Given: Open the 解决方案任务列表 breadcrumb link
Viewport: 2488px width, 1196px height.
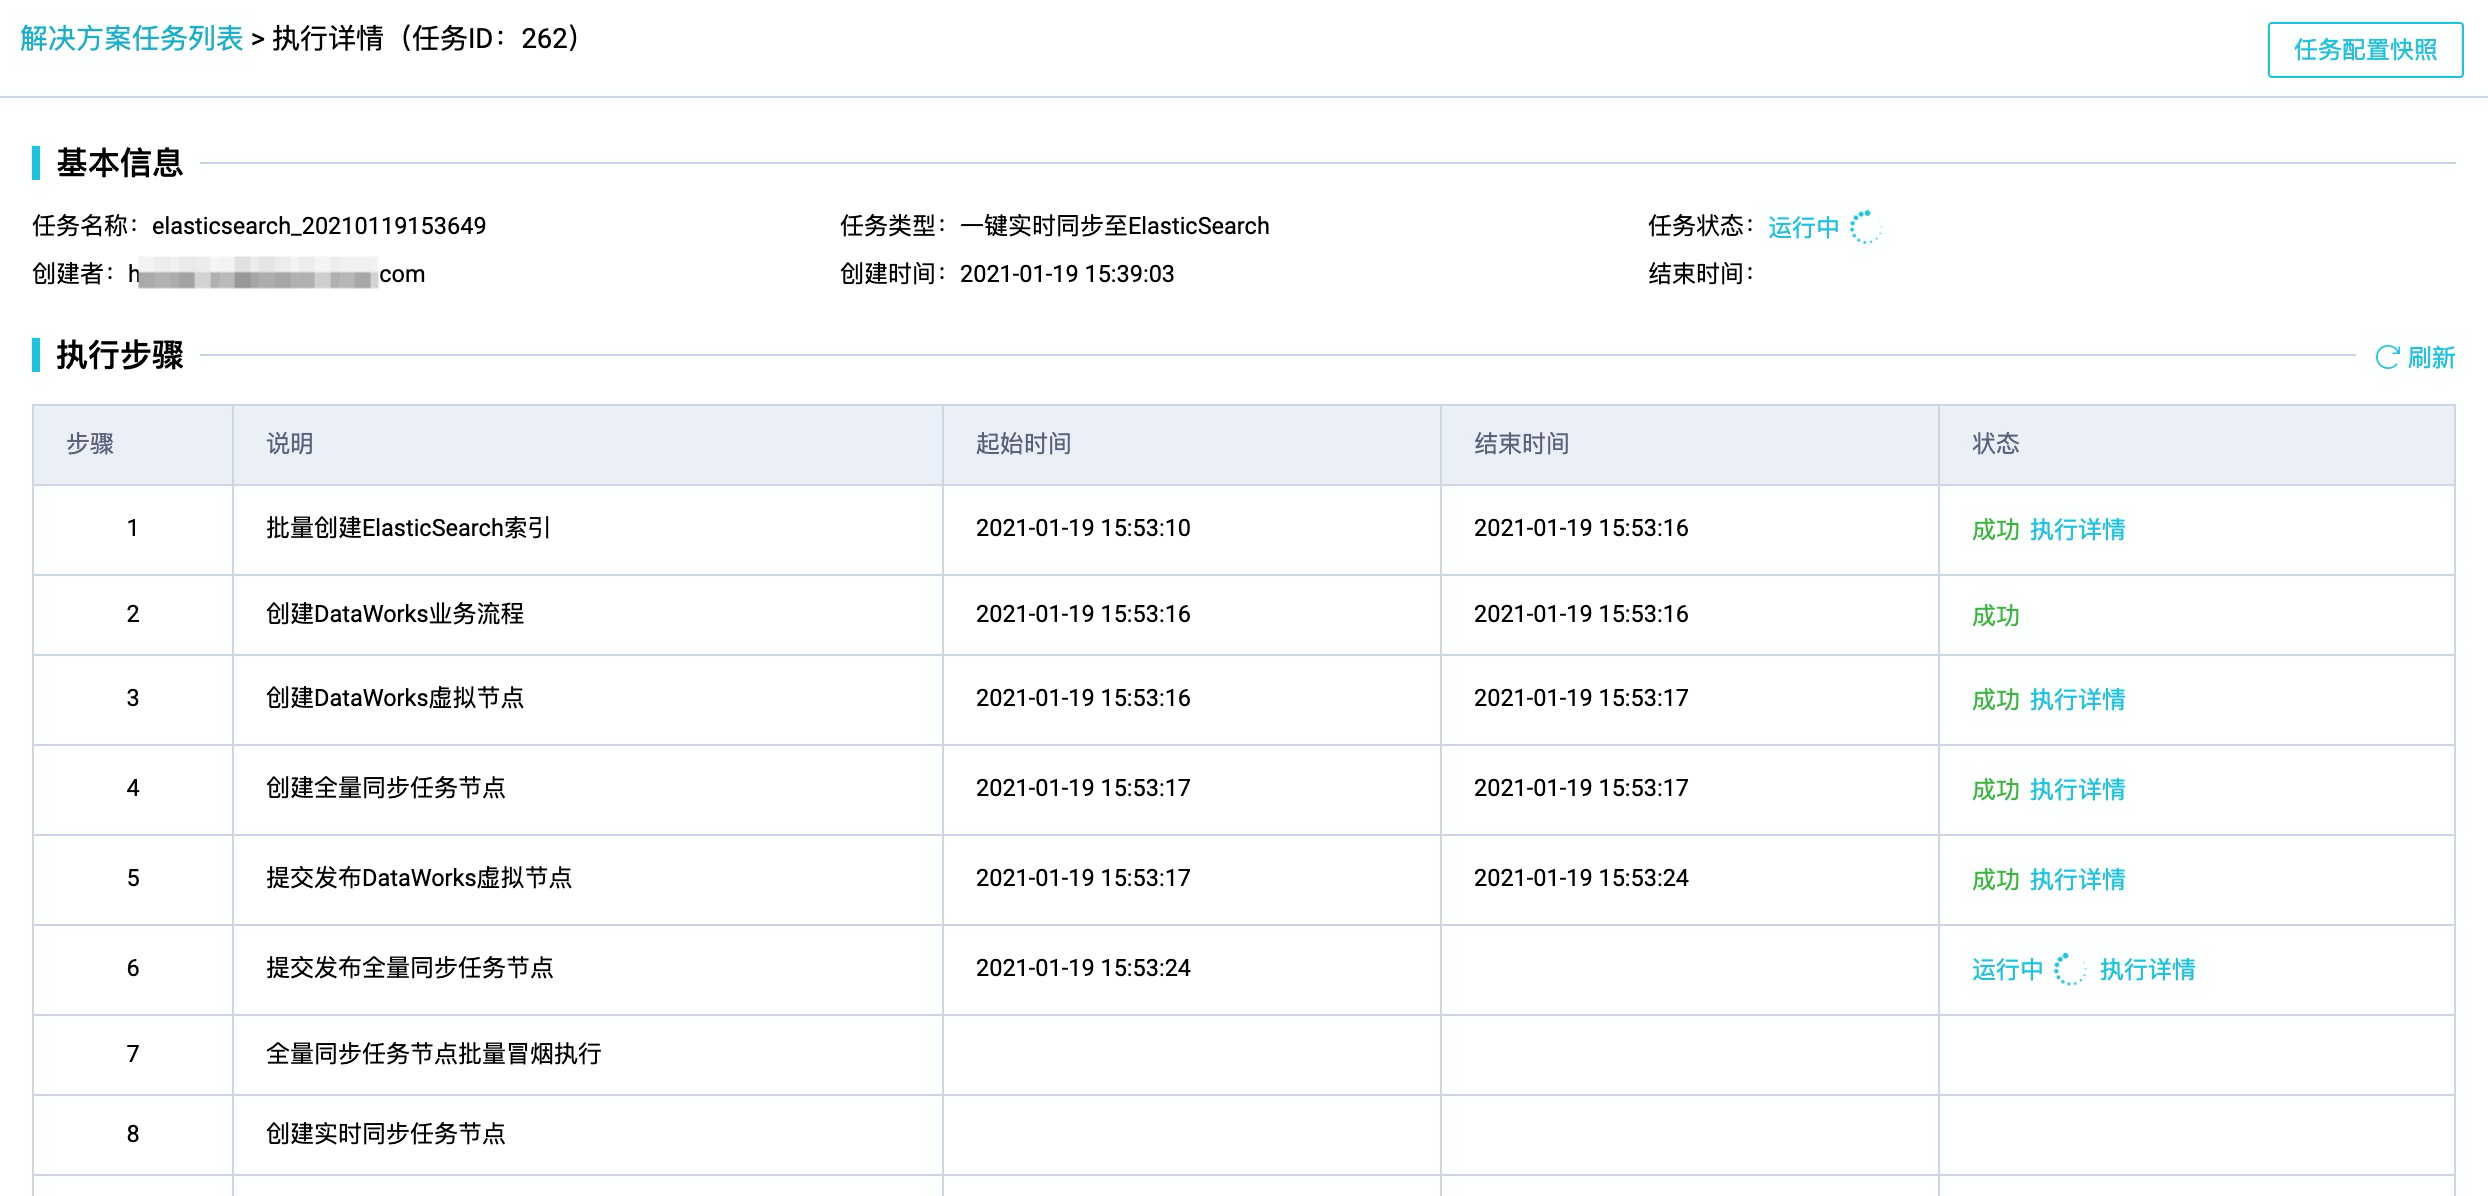Looking at the screenshot, I should 132,39.
